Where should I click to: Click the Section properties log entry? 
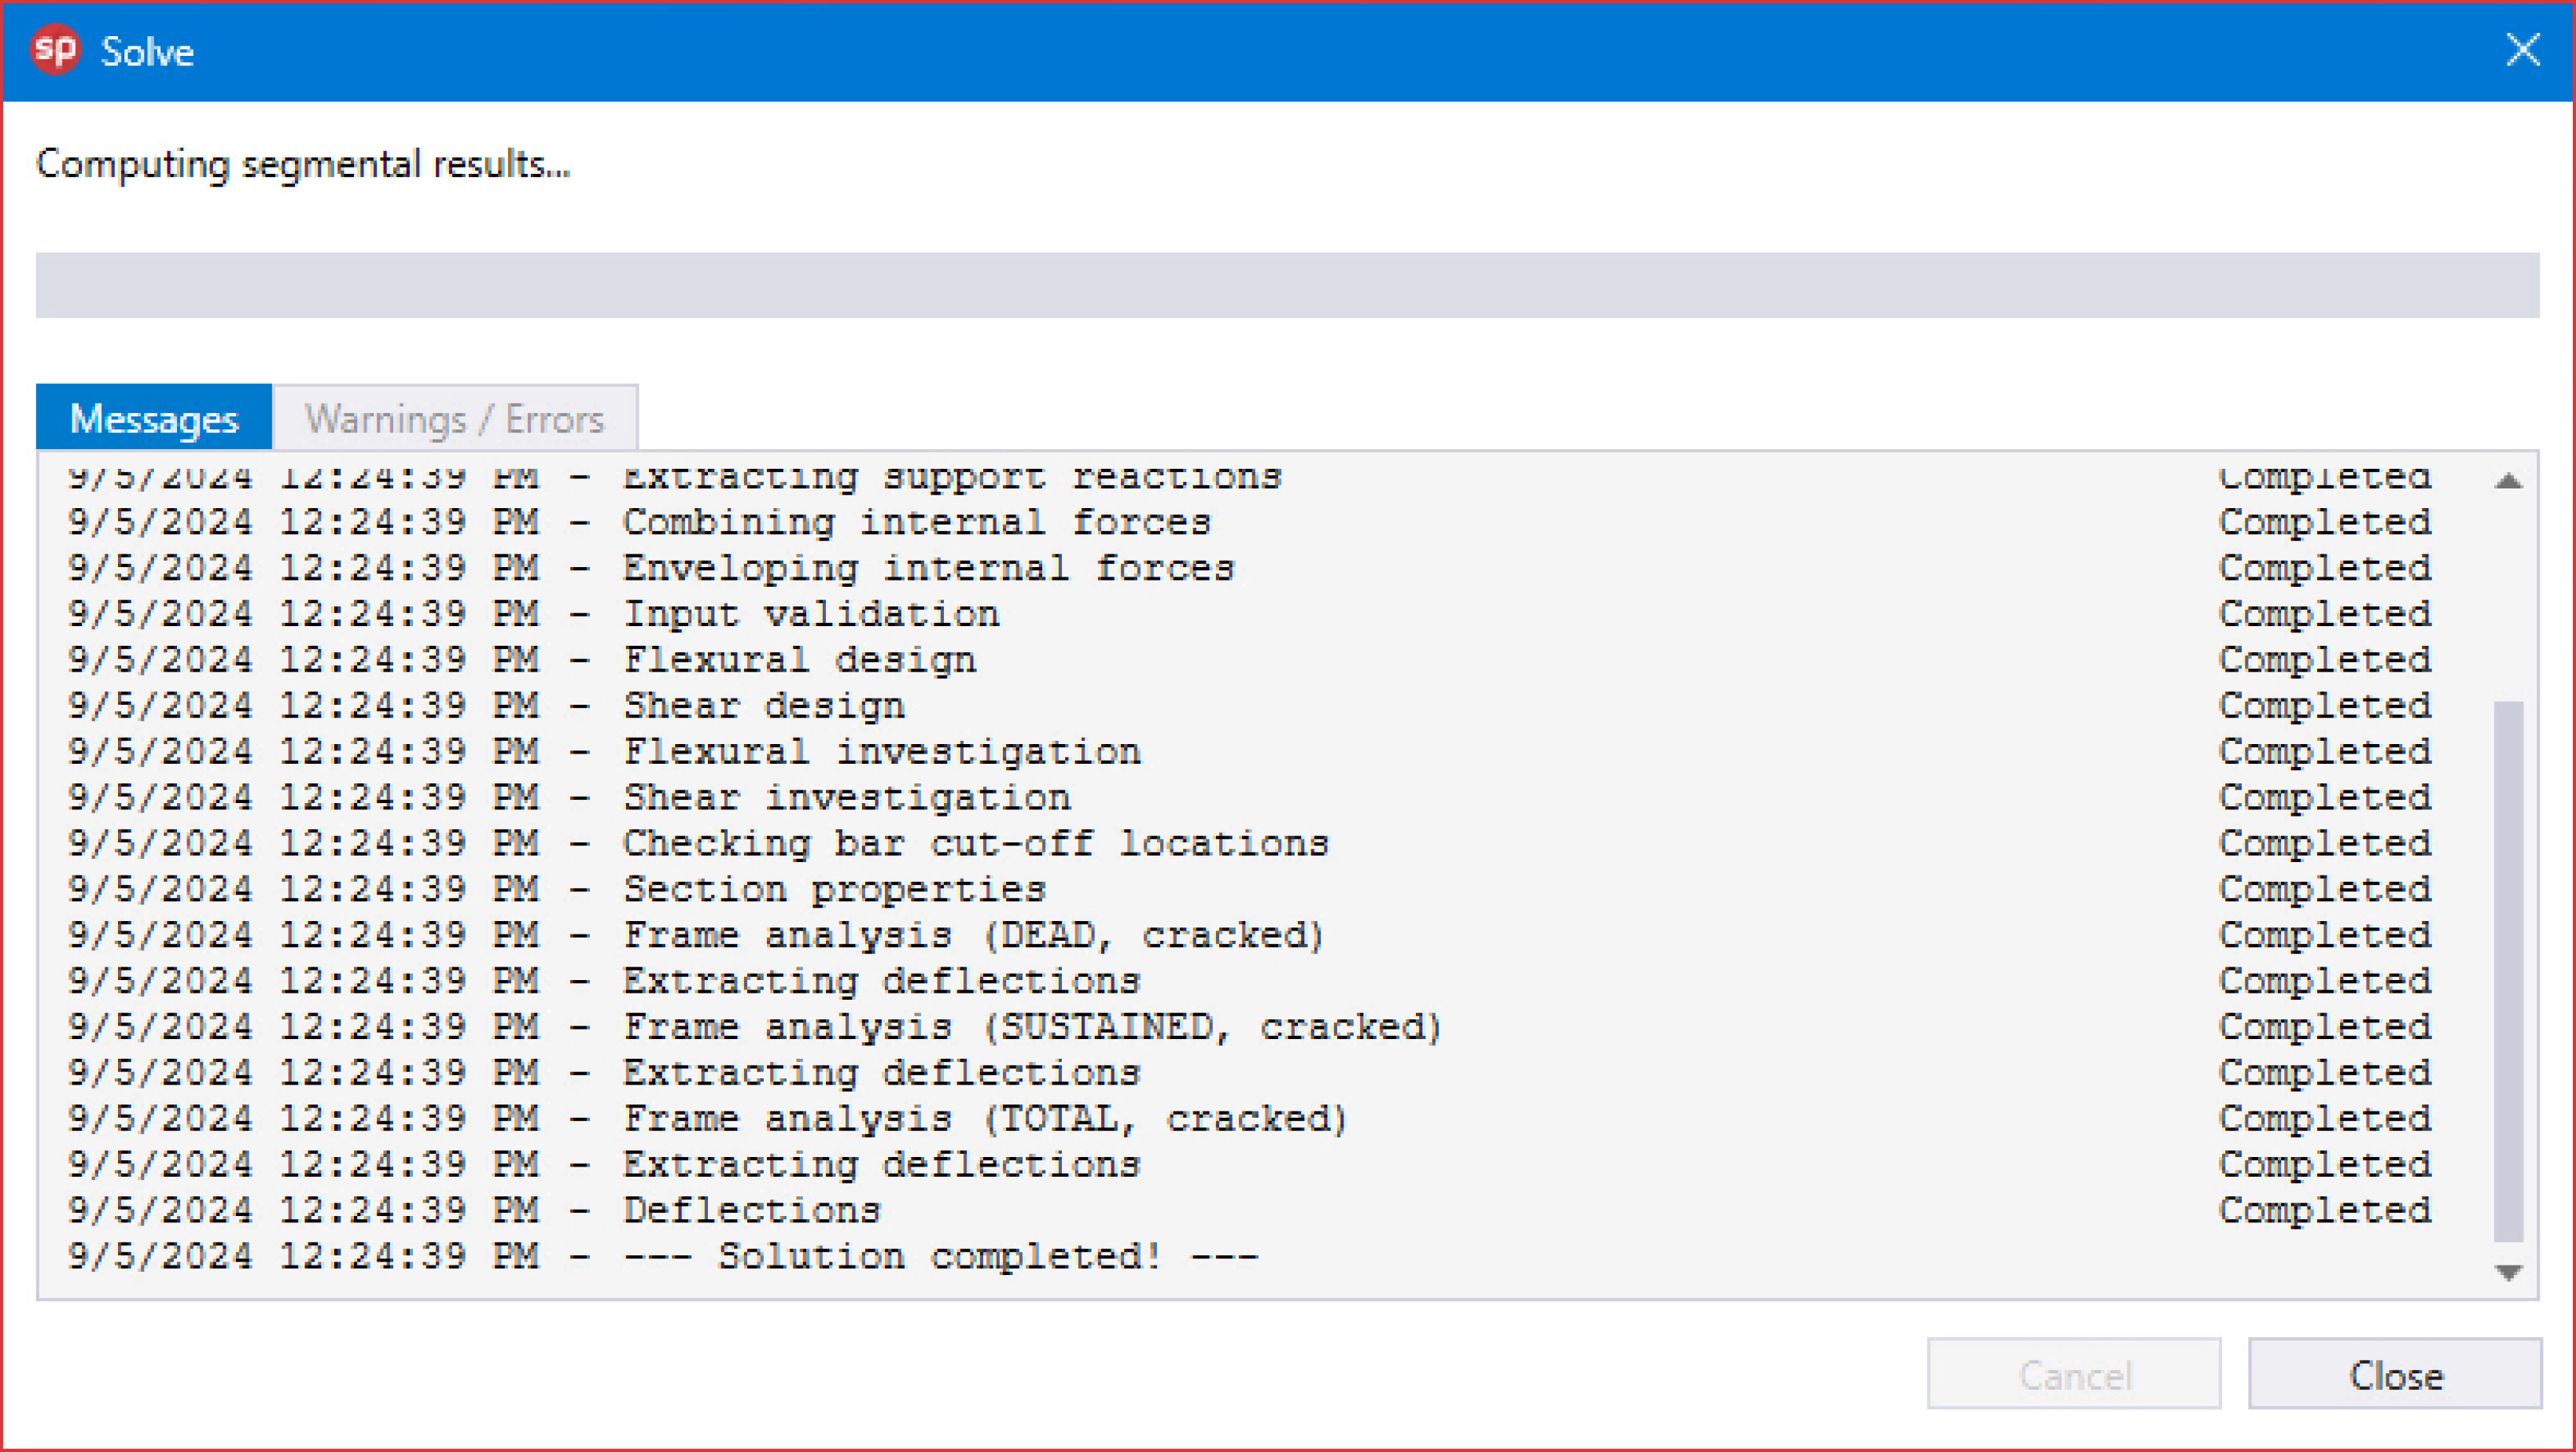tap(834, 889)
